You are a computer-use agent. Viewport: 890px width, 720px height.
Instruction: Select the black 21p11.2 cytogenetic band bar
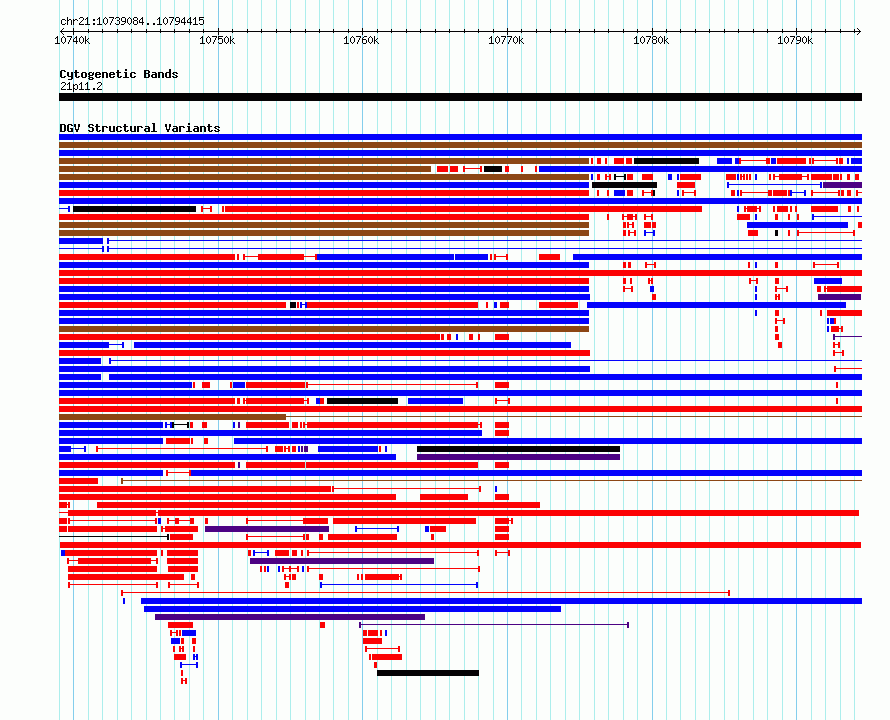(460, 97)
